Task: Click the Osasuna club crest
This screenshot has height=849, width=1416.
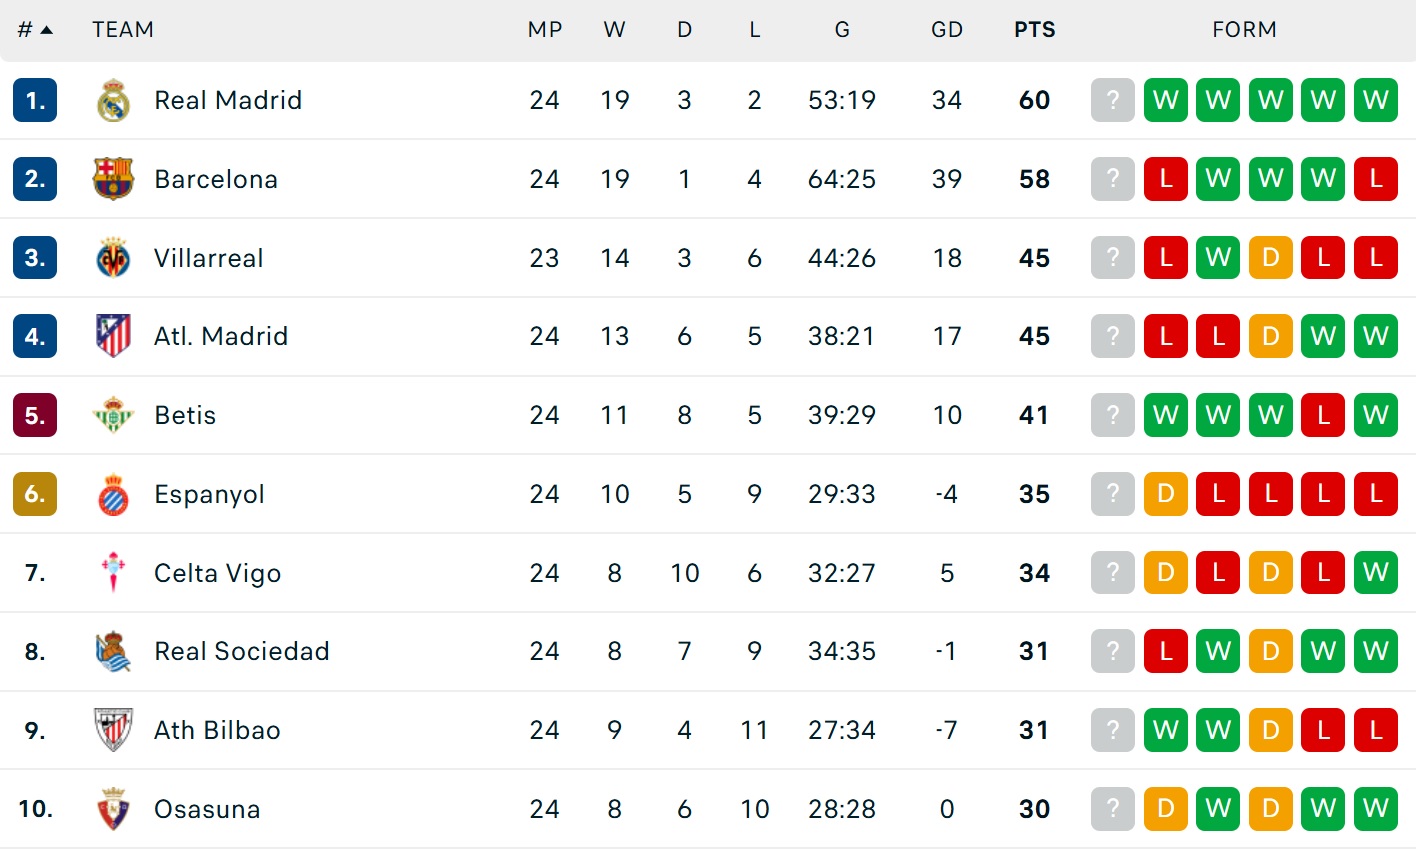Action: [x=113, y=809]
